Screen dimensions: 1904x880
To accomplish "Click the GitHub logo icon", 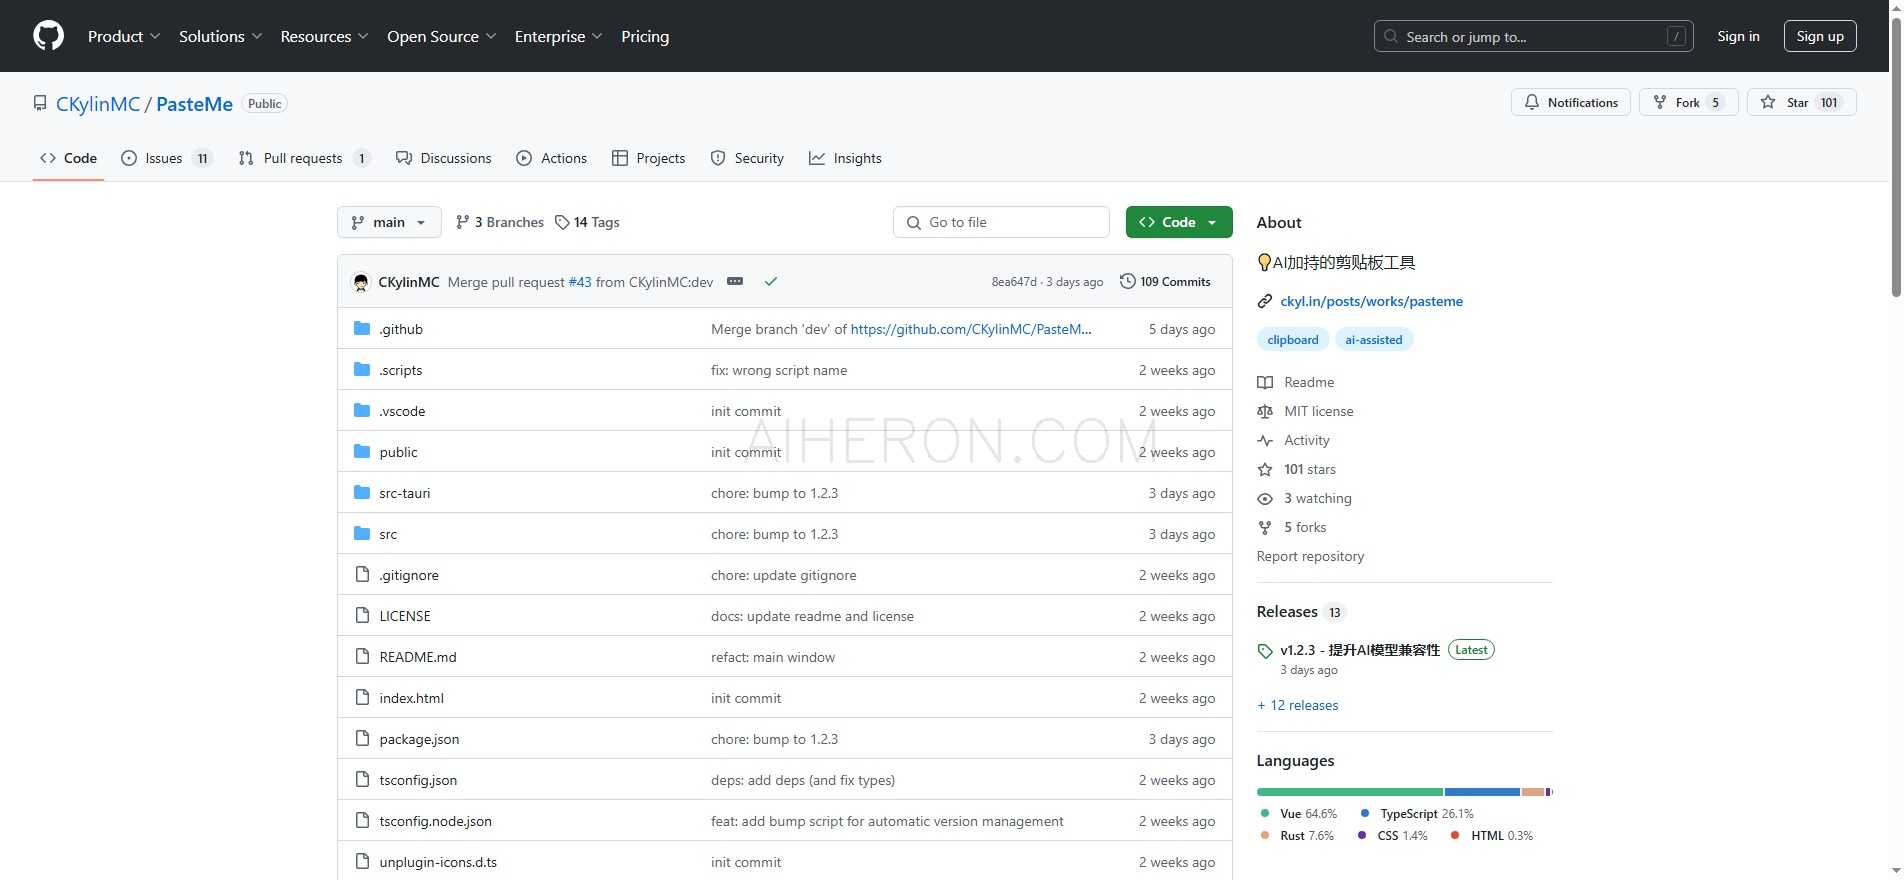I will (48, 36).
